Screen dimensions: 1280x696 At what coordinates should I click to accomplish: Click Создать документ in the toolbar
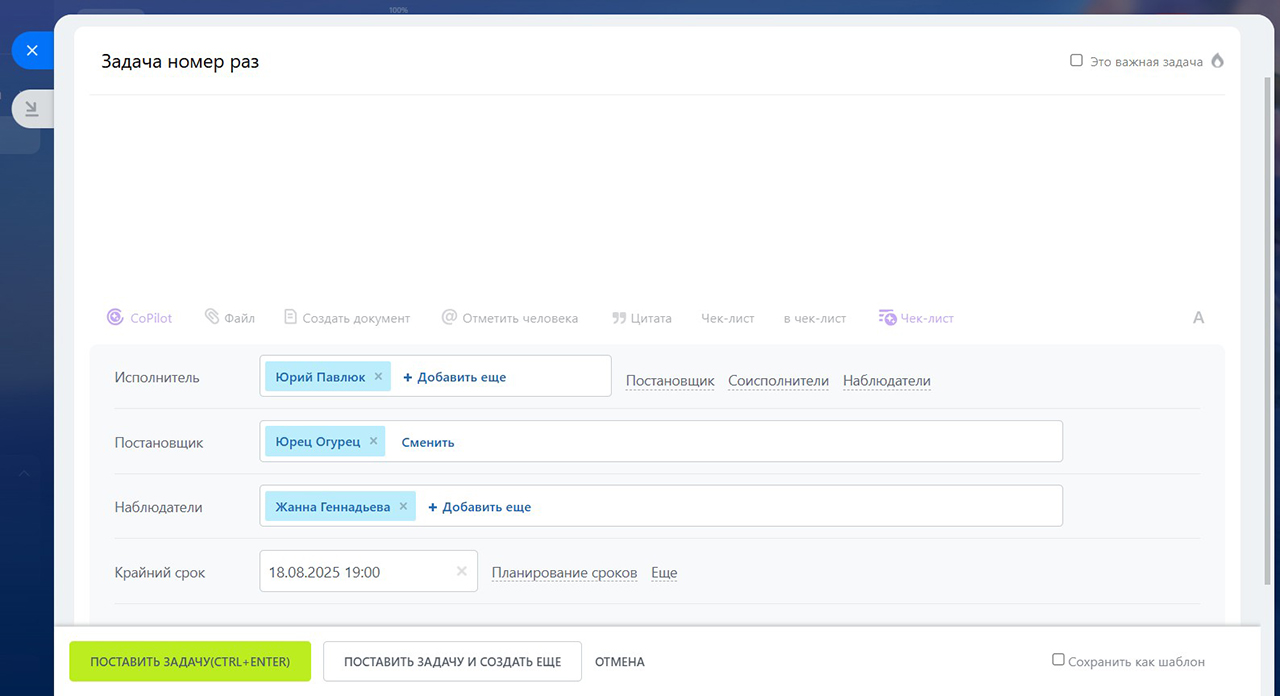click(x=347, y=318)
